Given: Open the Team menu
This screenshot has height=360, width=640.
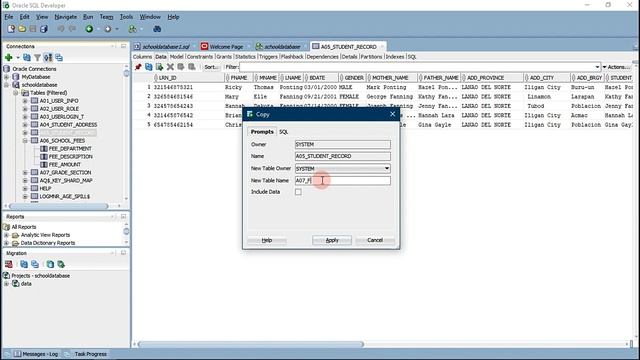Looking at the screenshot, I should click(106, 17).
